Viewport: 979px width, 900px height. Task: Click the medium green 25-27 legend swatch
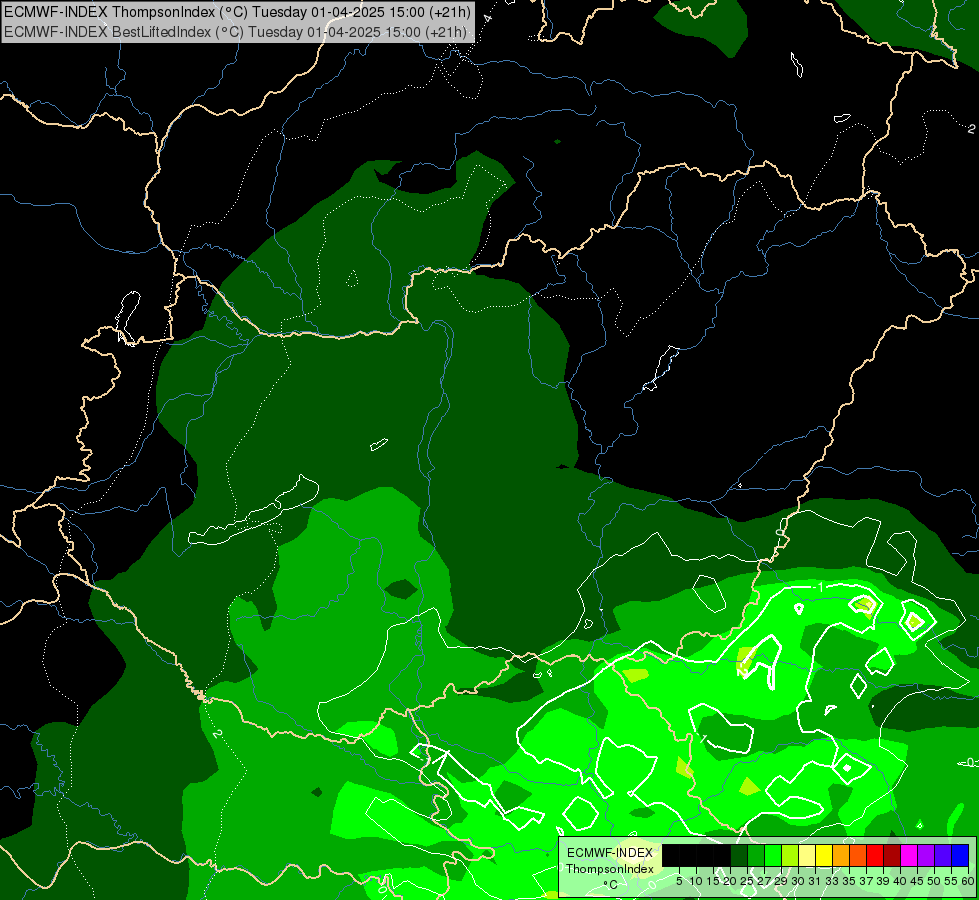click(756, 856)
